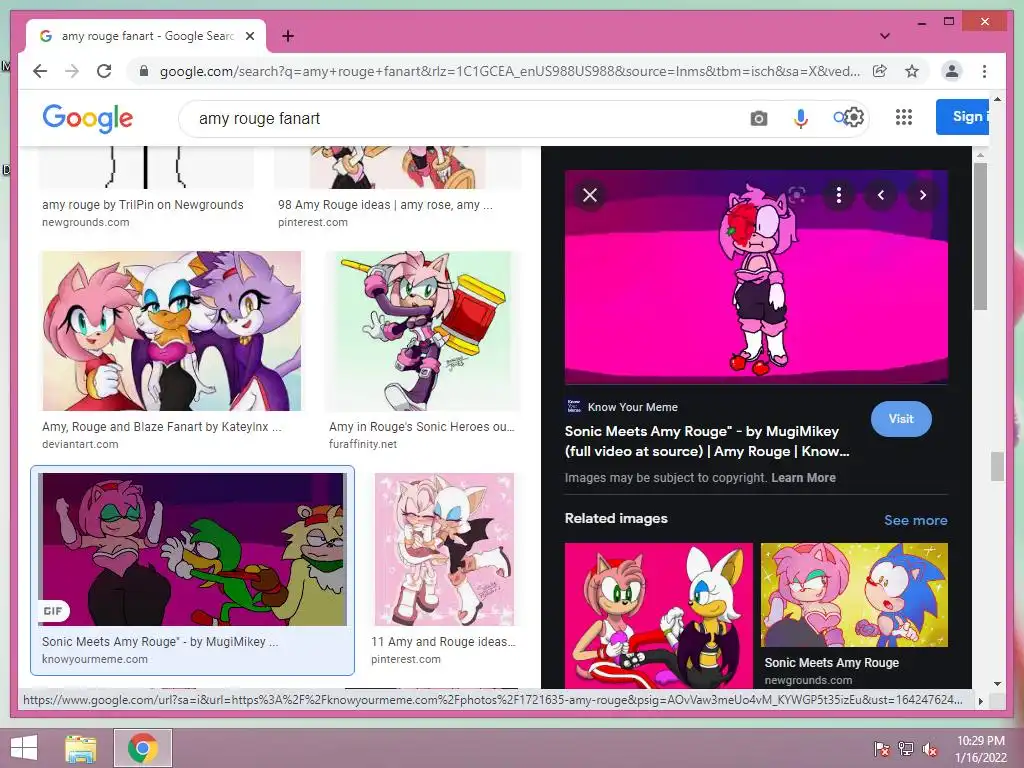Viewport: 1024px width, 768px height.
Task: Go to Google home via logo
Action: tap(88, 118)
